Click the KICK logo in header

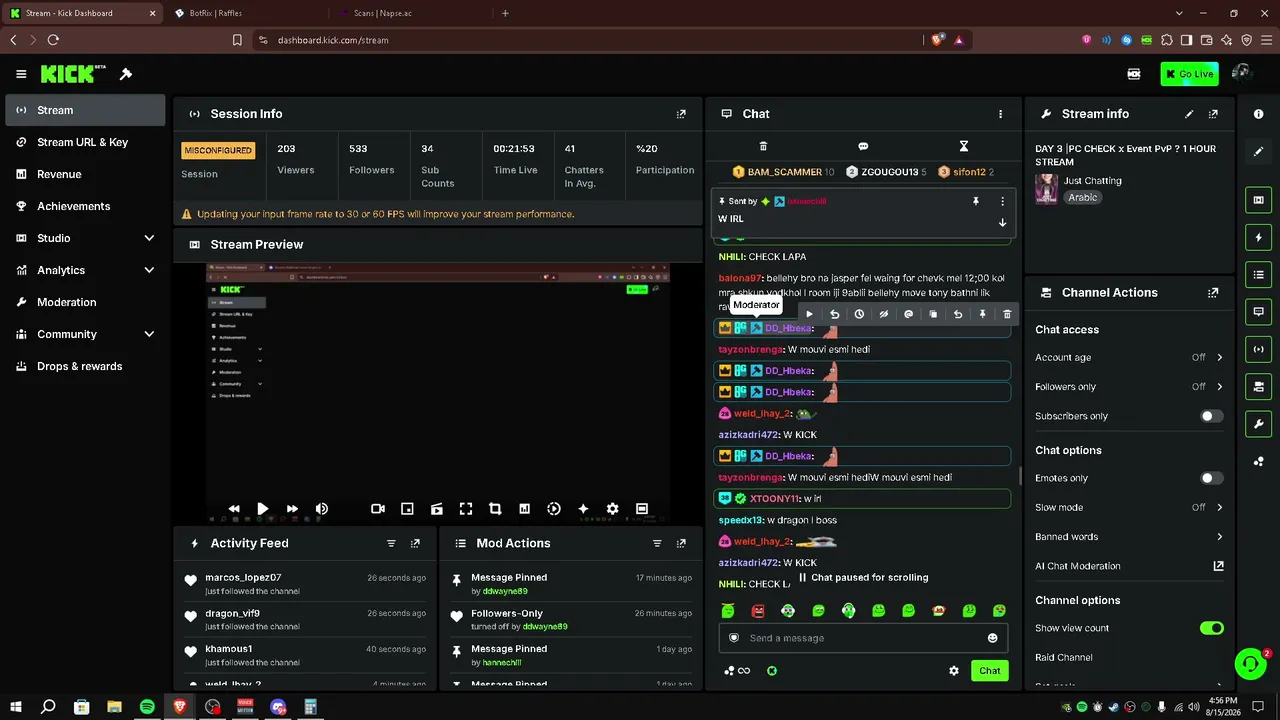tap(73, 74)
